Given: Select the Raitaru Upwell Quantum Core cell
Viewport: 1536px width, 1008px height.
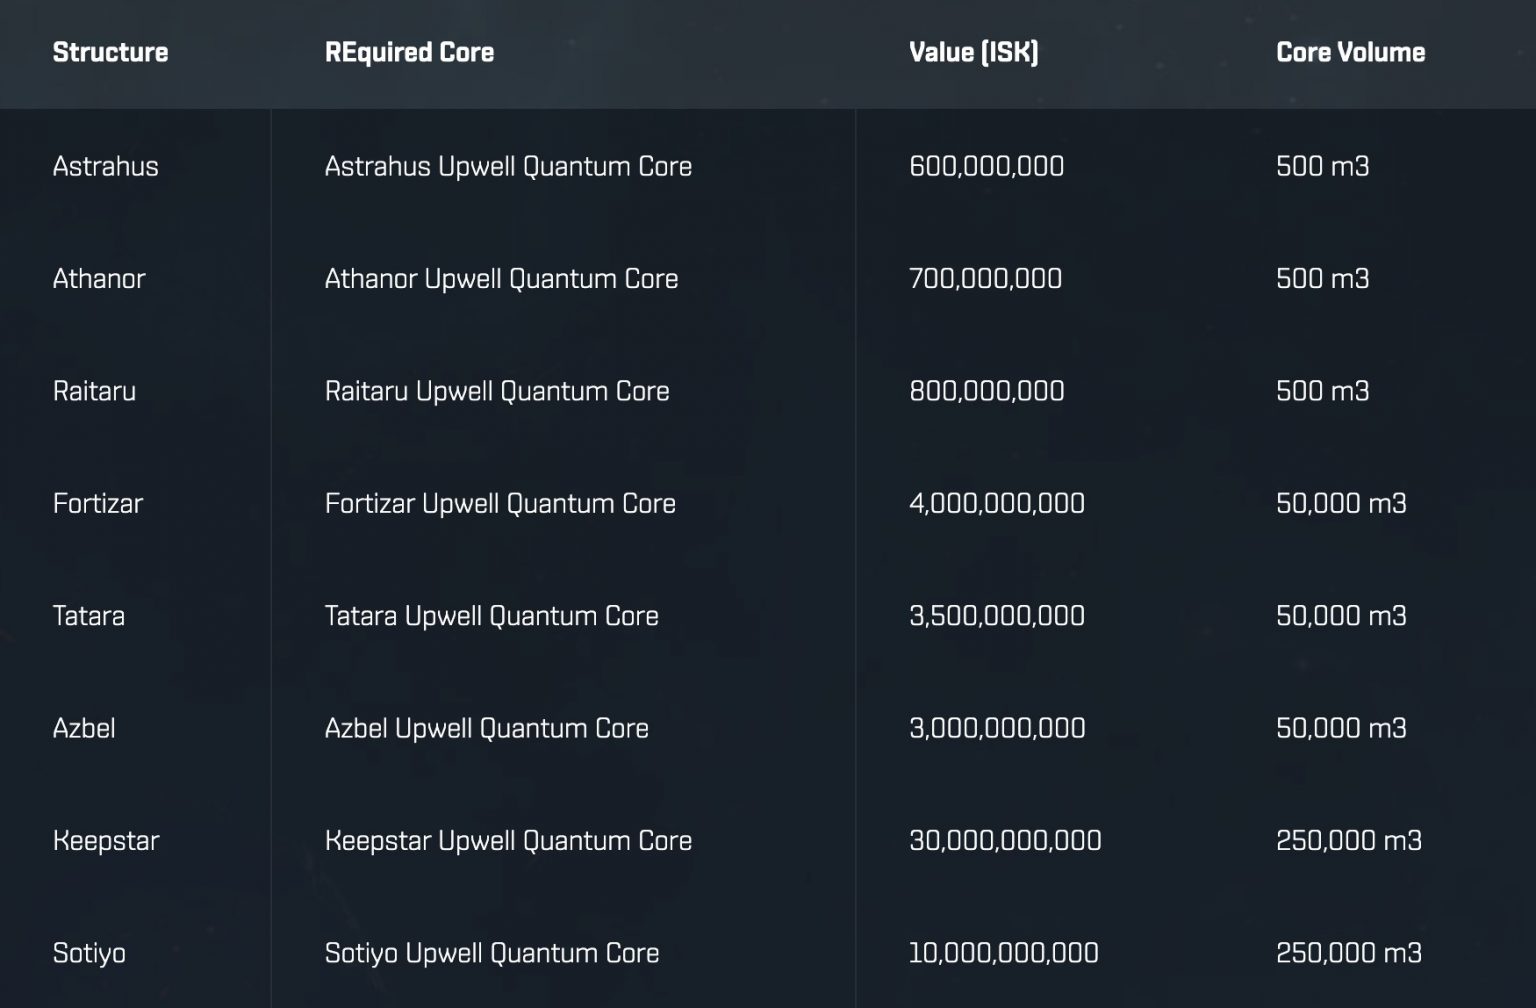Looking at the screenshot, I should coord(497,391).
